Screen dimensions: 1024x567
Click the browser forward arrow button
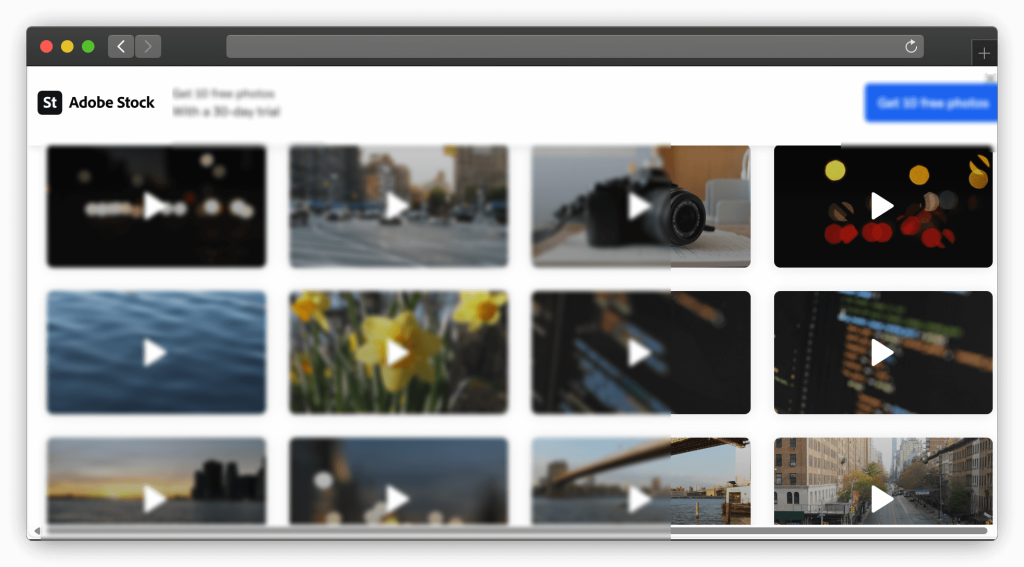[148, 46]
